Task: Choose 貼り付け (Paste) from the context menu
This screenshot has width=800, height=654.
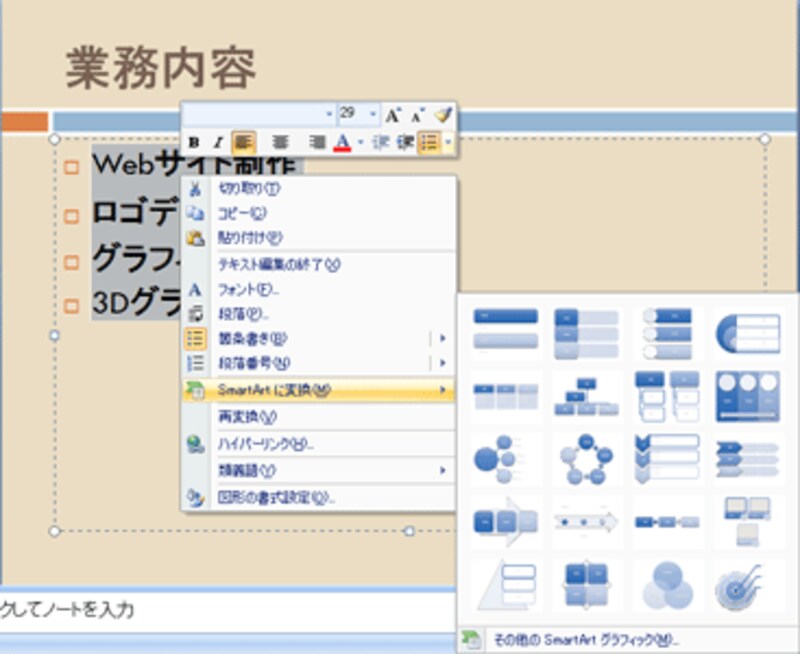Action: click(x=318, y=238)
